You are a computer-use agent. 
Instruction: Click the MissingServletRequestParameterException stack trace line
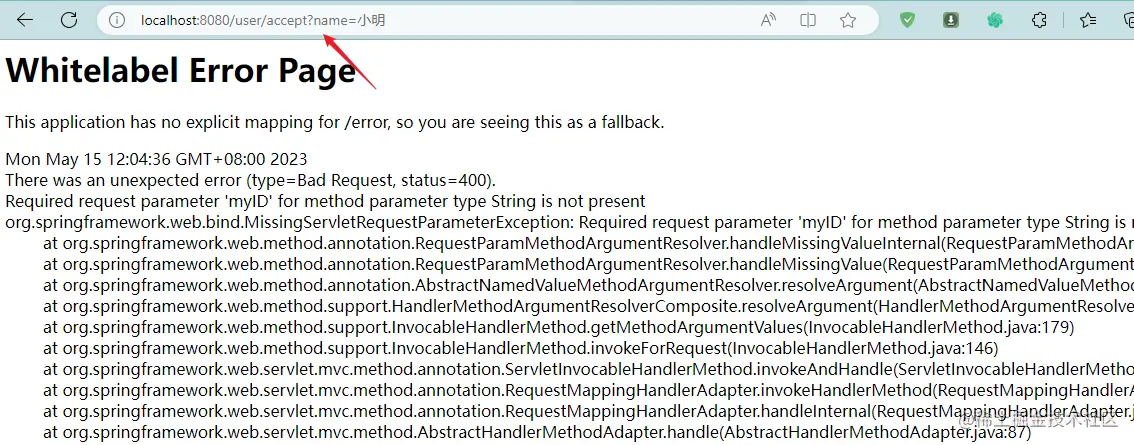[569, 221]
